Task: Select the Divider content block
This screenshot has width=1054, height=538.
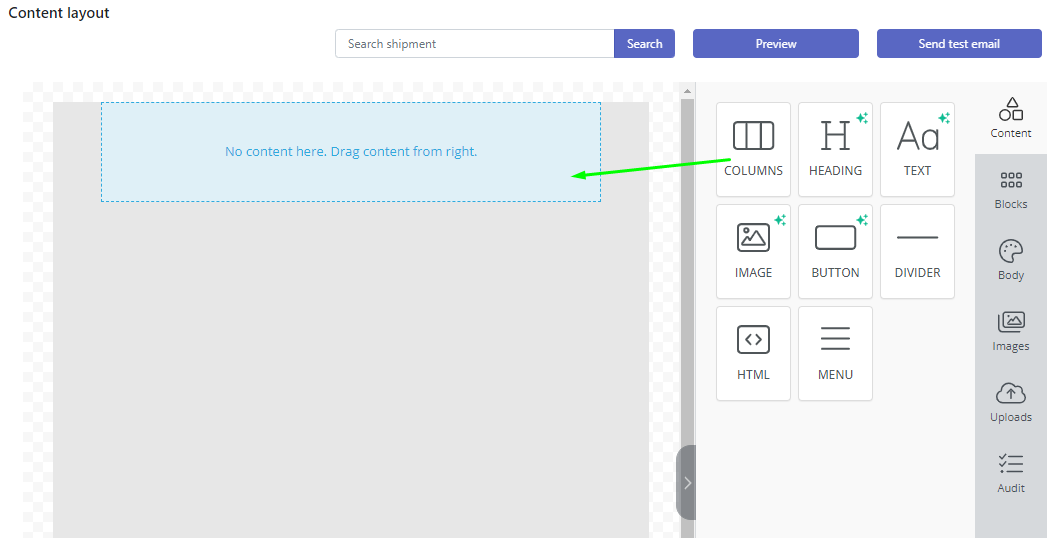Action: [x=917, y=251]
